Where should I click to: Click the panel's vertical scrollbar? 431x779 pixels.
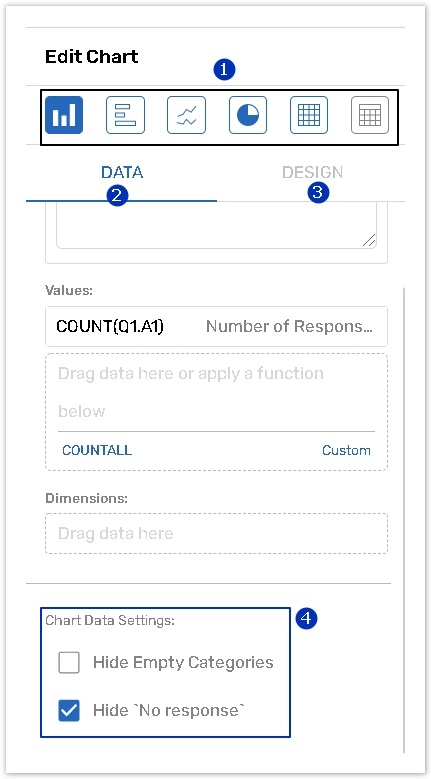[404, 519]
